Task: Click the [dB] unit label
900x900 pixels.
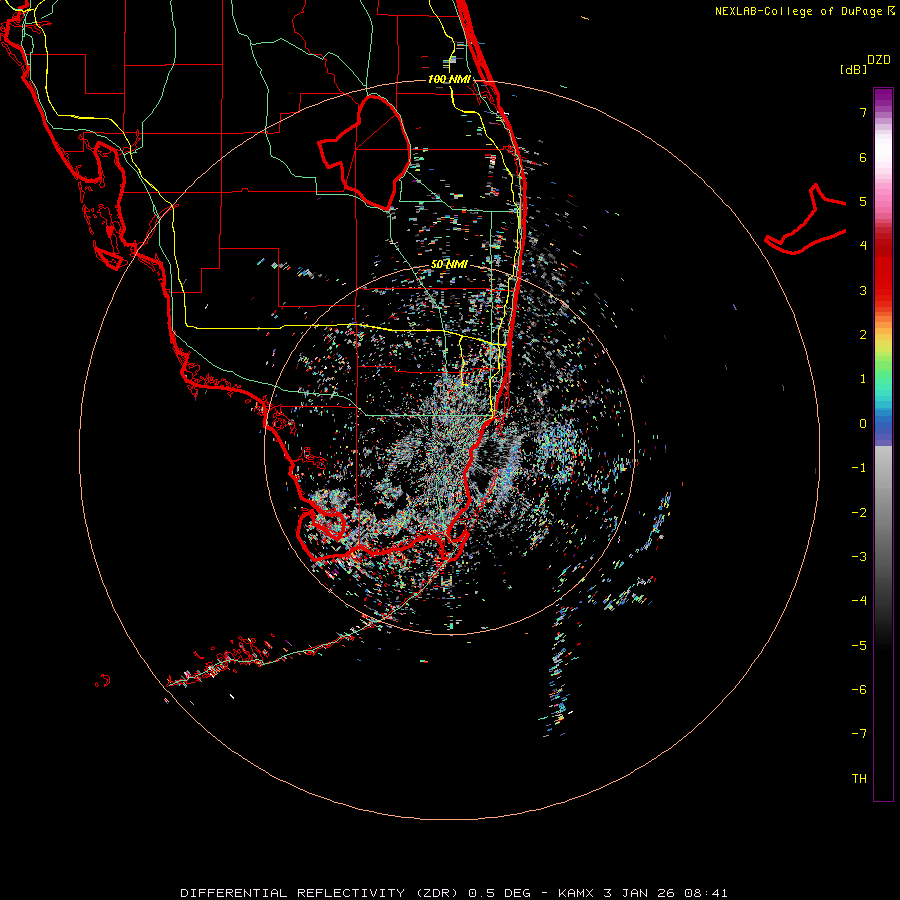Action: (853, 69)
